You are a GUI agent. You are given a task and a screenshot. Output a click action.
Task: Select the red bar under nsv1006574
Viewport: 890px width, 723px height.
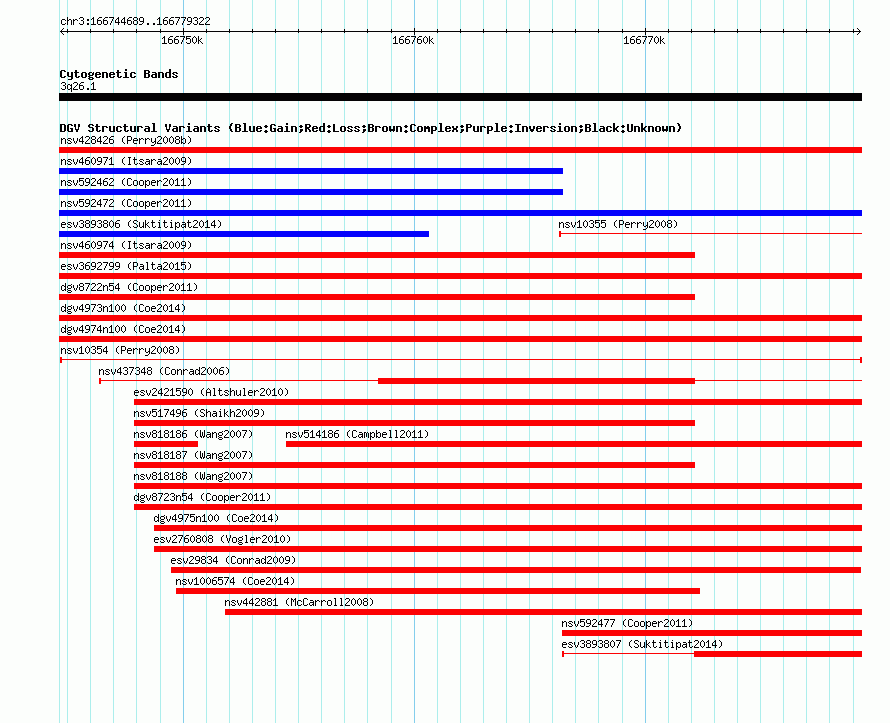(x=438, y=591)
